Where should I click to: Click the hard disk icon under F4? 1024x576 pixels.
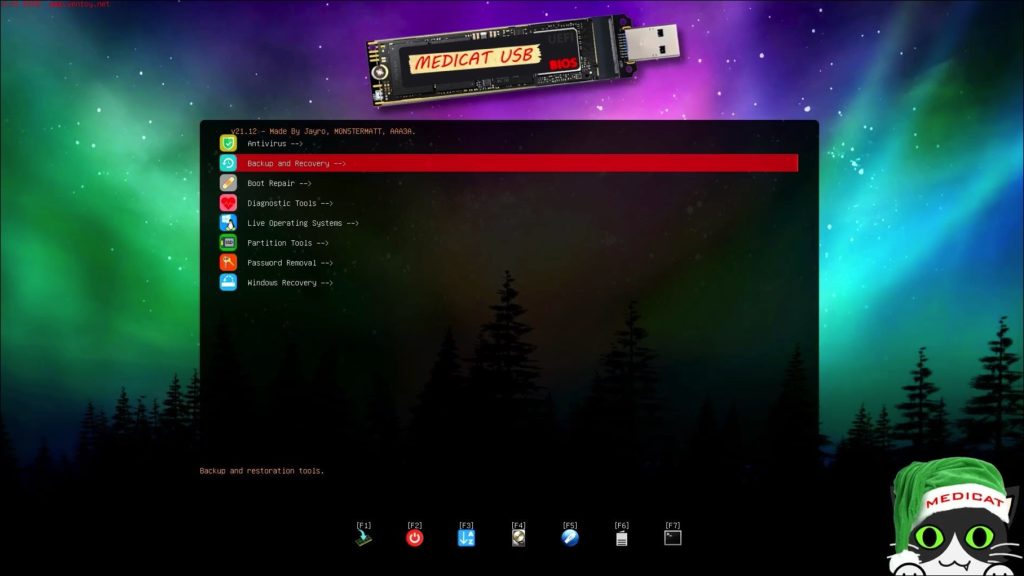(518, 538)
